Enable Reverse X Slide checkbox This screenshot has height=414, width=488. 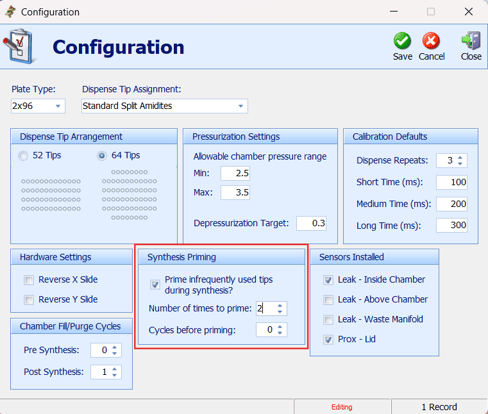point(29,280)
